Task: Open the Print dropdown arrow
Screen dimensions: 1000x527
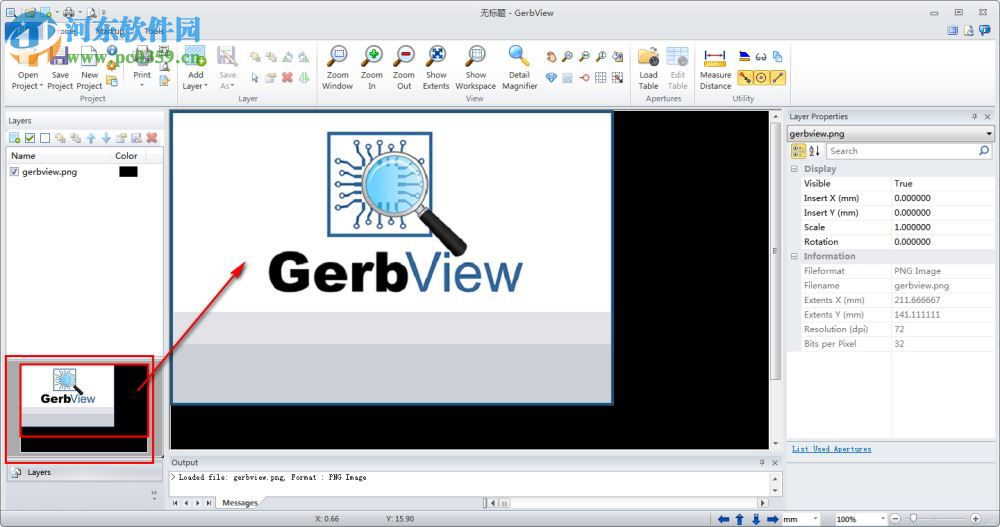Action: pos(142,85)
